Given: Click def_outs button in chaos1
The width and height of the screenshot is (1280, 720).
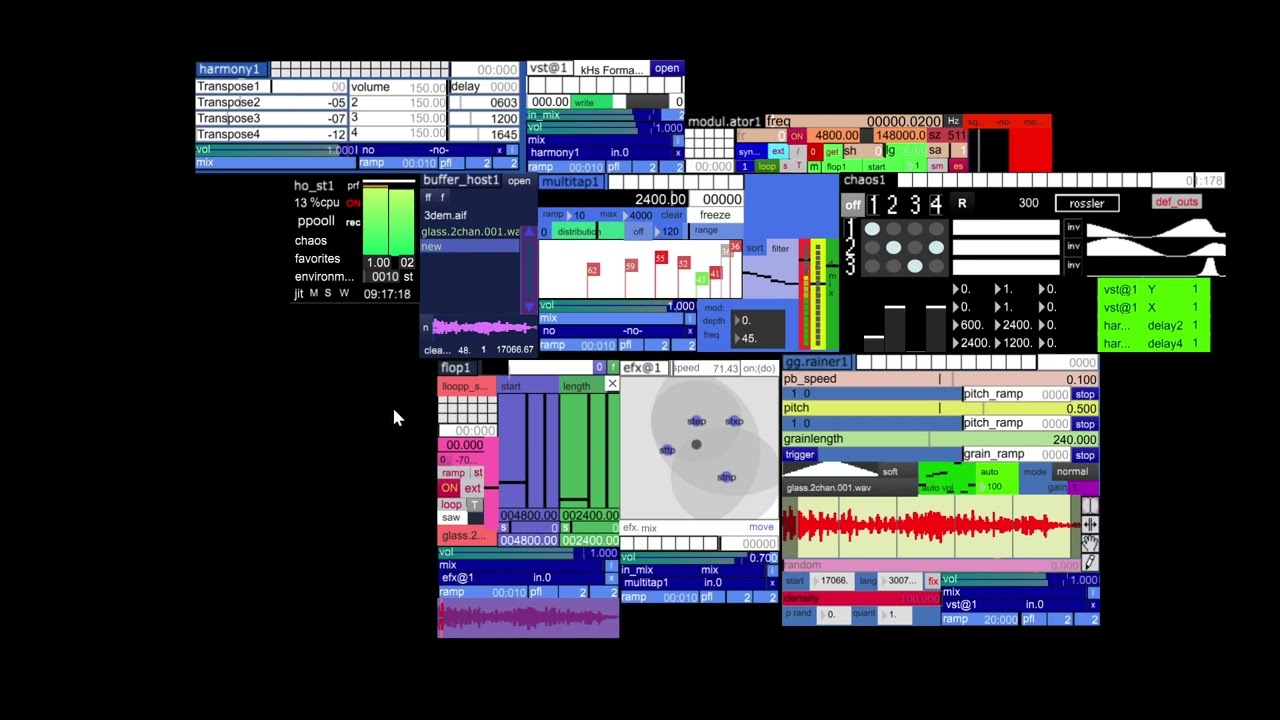Looking at the screenshot, I should pyautogui.click(x=1176, y=202).
